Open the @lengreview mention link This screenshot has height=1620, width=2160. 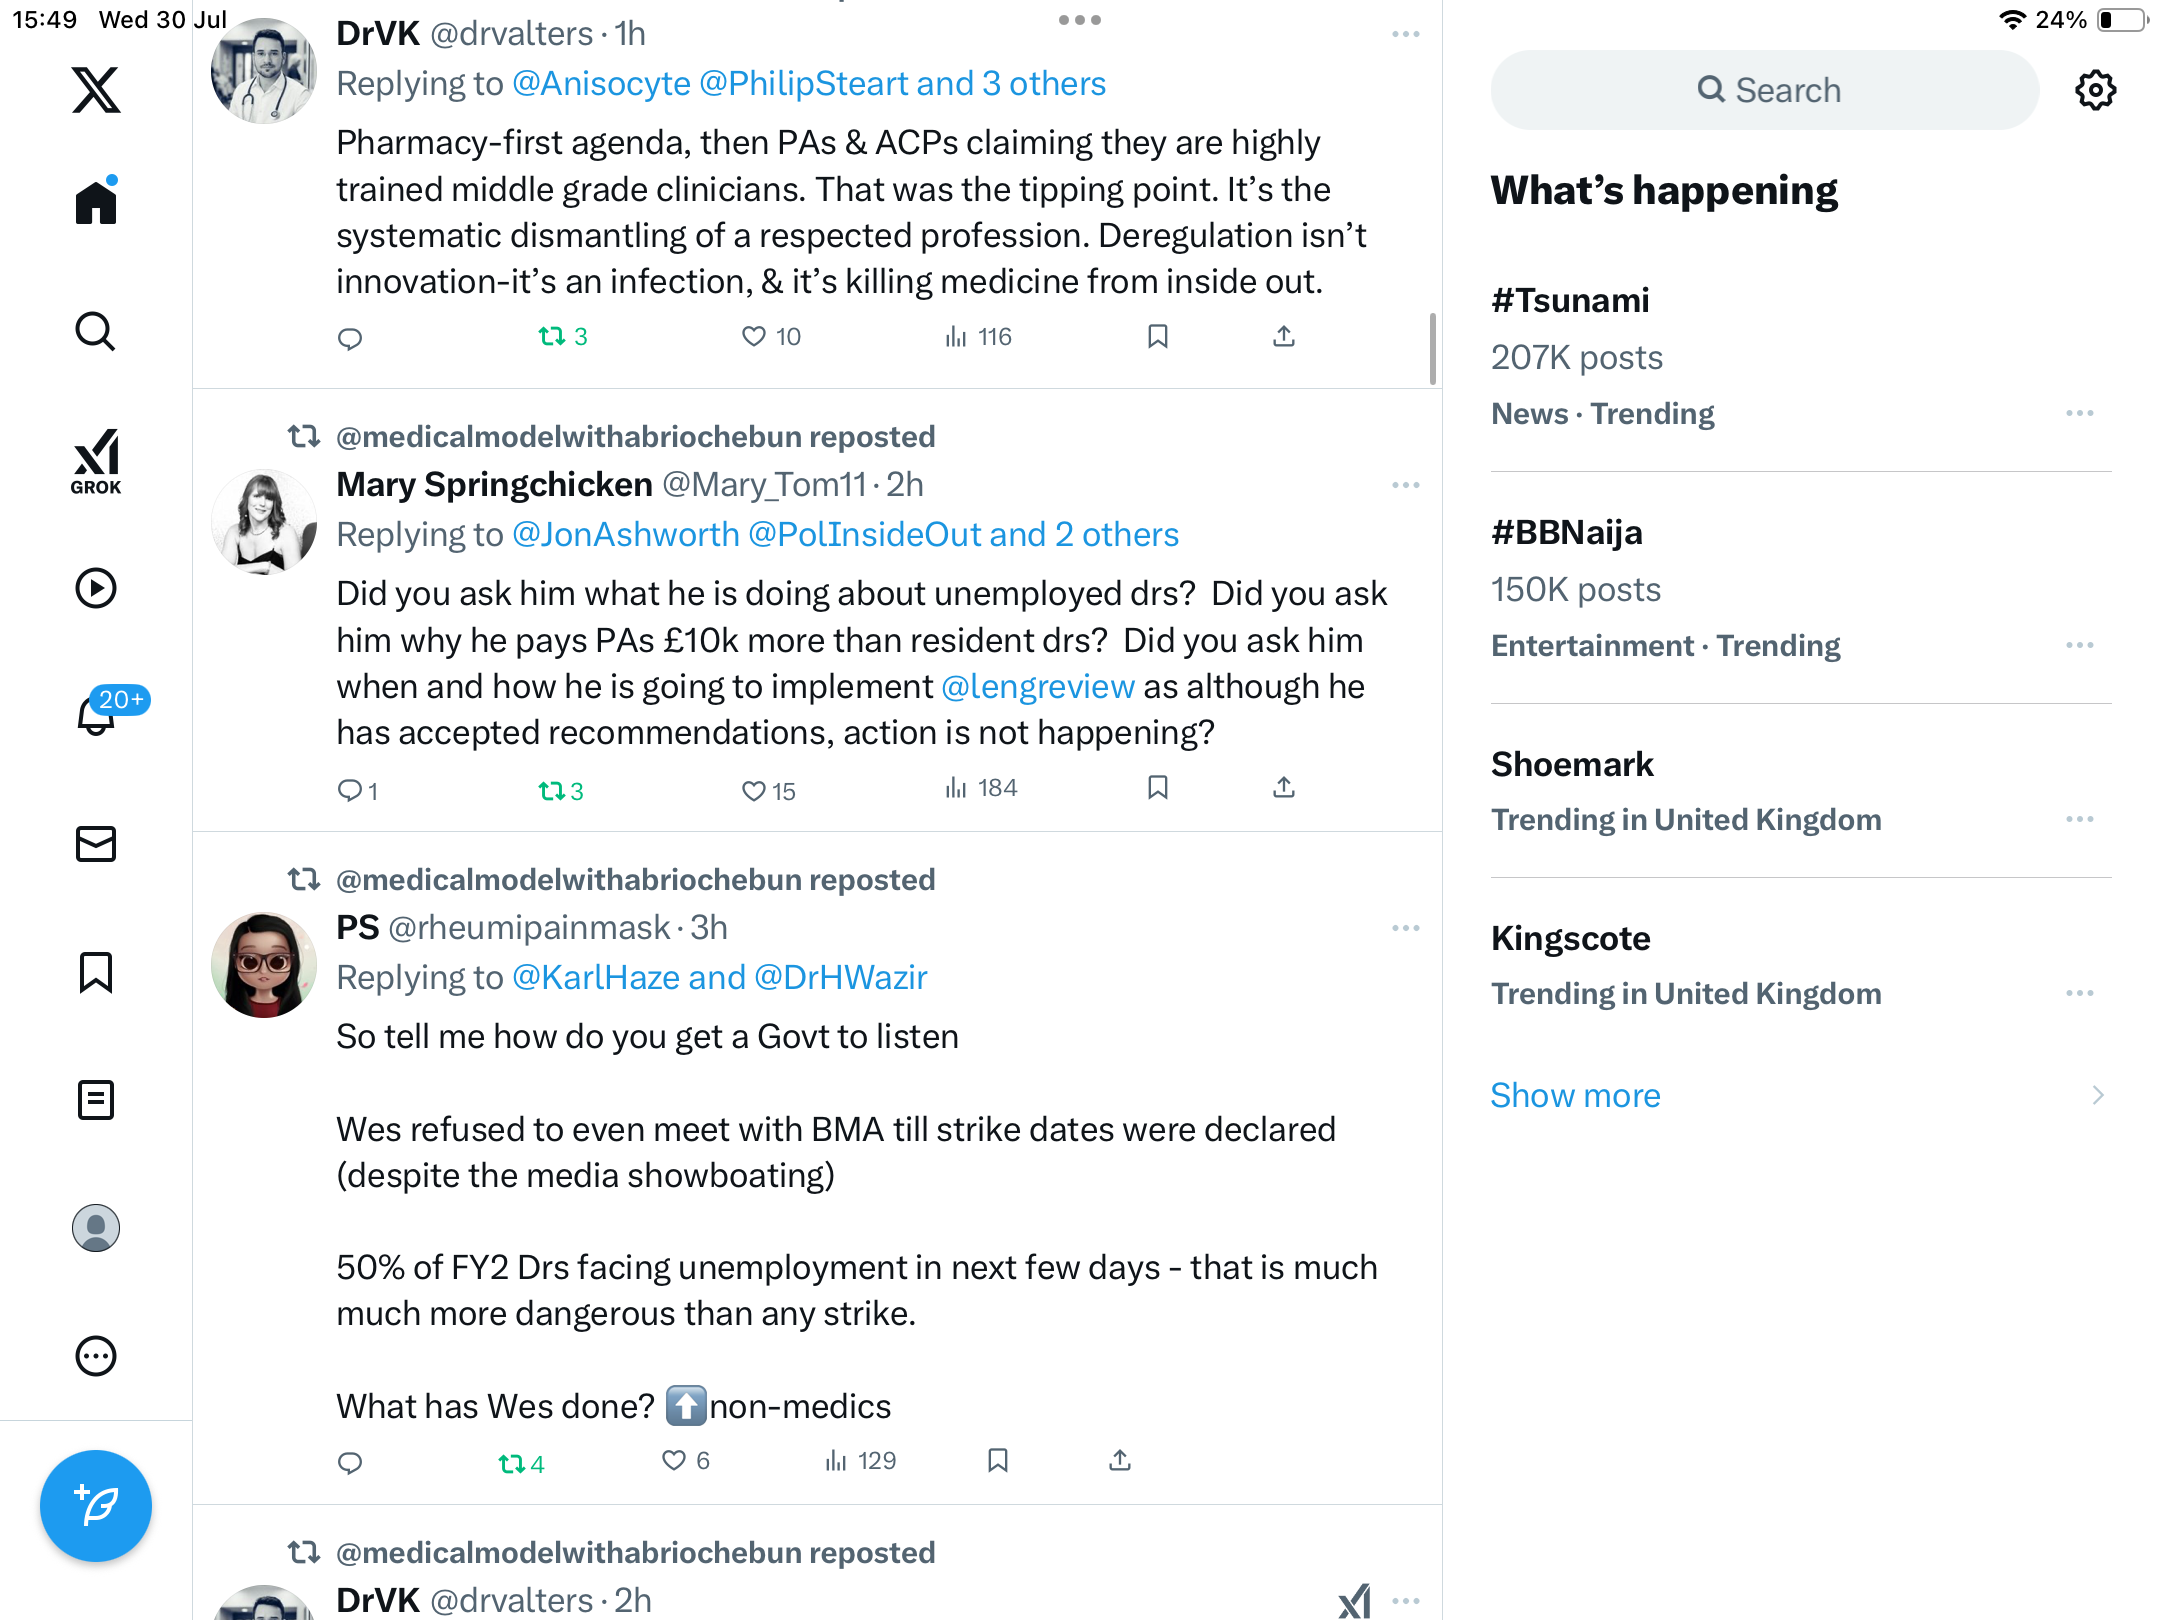tap(1038, 686)
